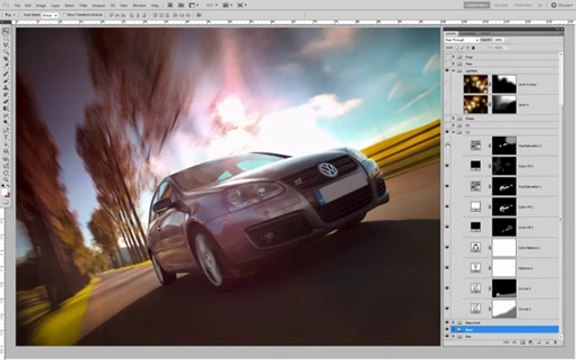This screenshot has width=576, height=360.
Task: Open the File menu
Action: click(x=17, y=6)
